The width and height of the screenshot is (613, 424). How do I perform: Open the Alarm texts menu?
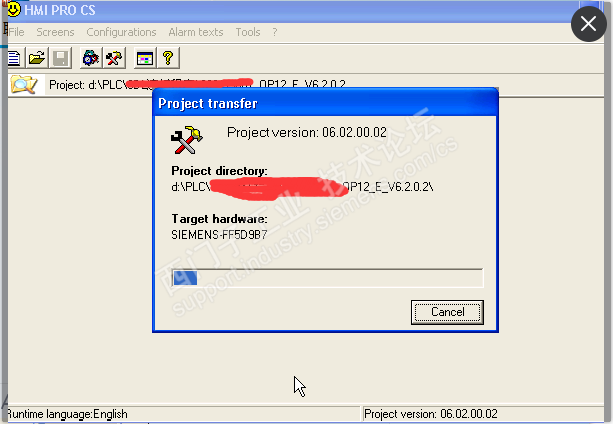click(196, 32)
